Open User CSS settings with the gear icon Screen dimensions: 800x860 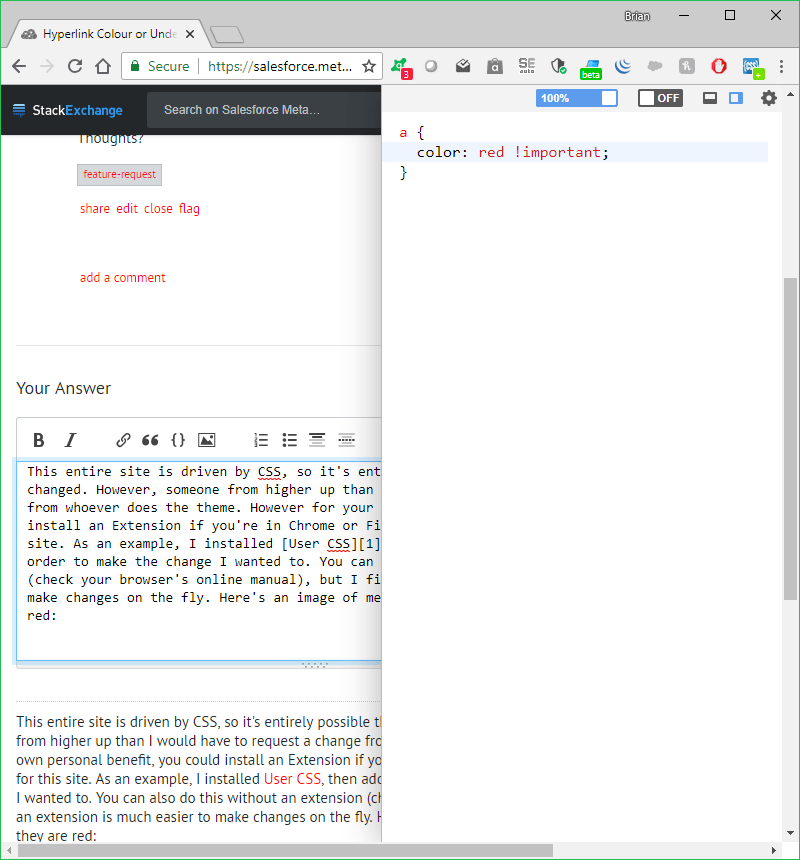click(768, 99)
